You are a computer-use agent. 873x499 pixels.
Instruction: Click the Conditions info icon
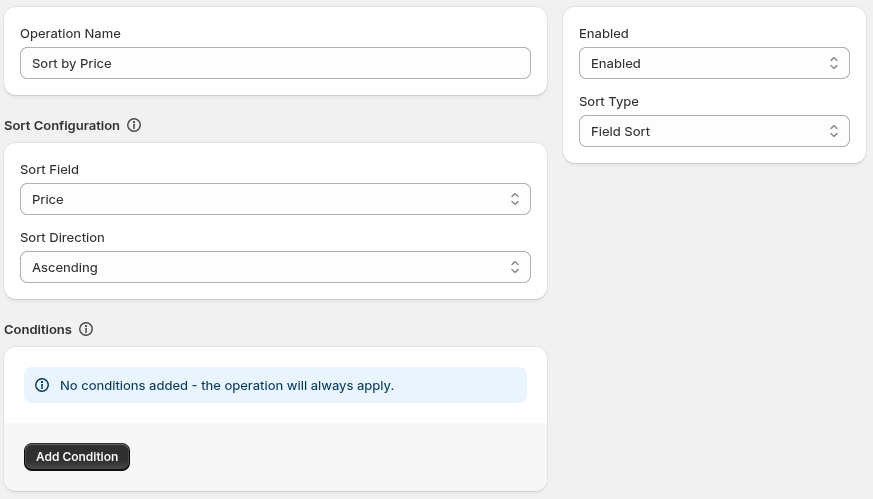86,329
